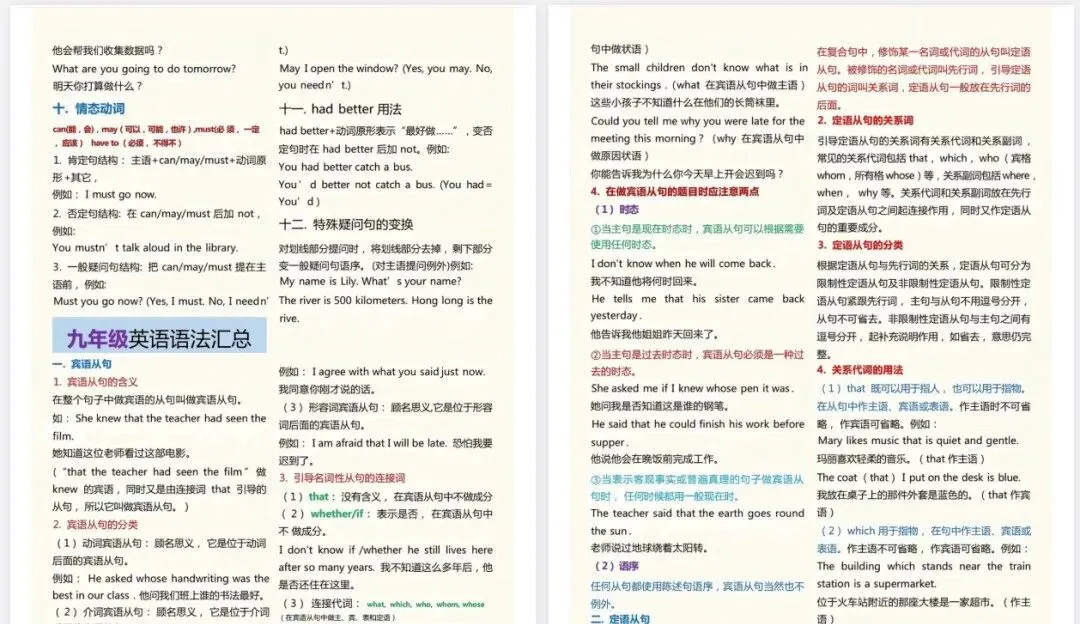
Task: Select heading 十二、特殊疑问句的变换
Action: [x=346, y=224]
